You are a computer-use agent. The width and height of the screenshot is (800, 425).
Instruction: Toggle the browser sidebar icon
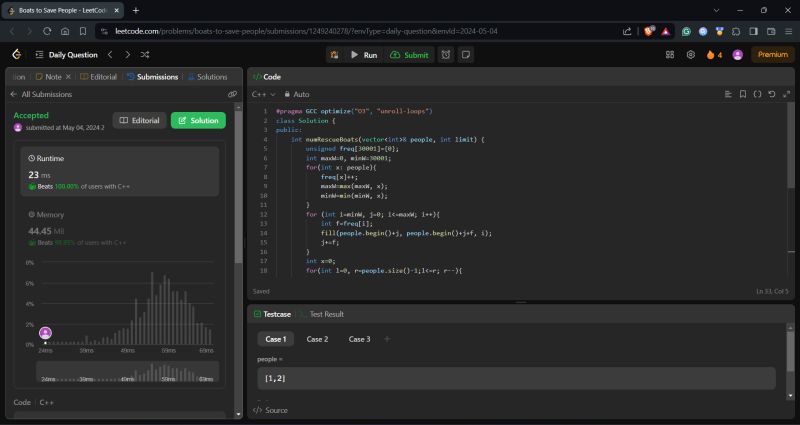(x=754, y=31)
